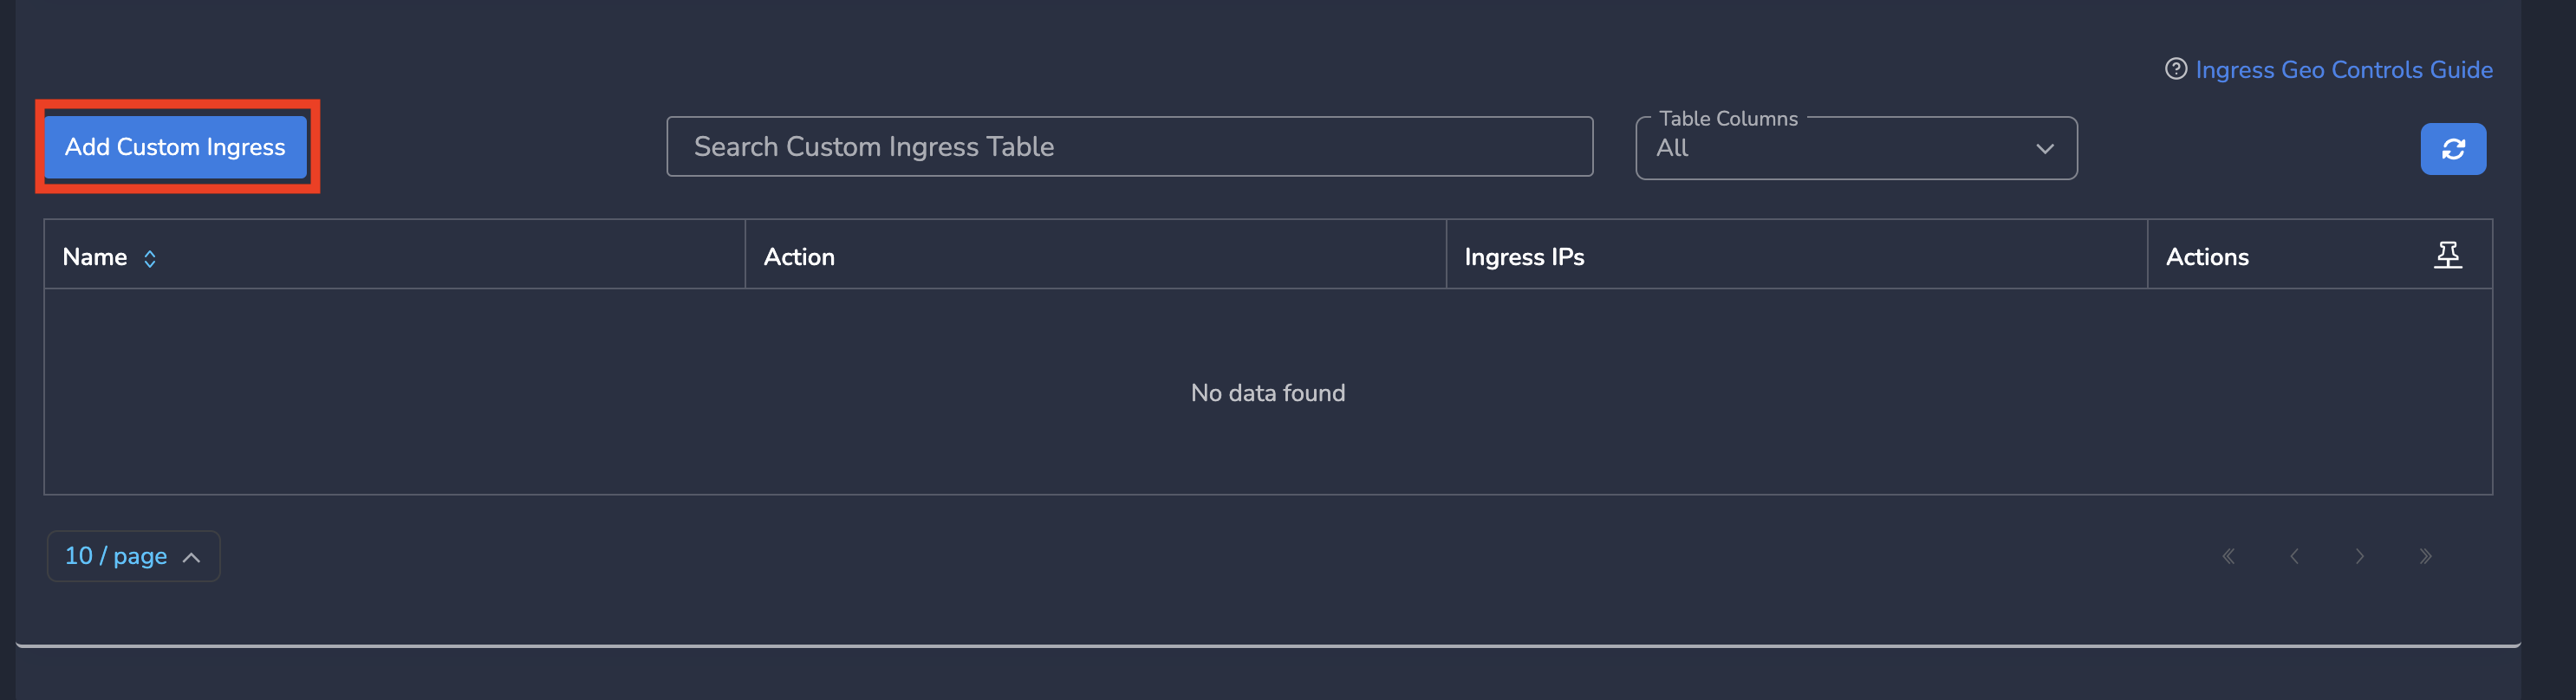
Task: Jump to the last page with double-right arrows
Action: tap(2425, 557)
